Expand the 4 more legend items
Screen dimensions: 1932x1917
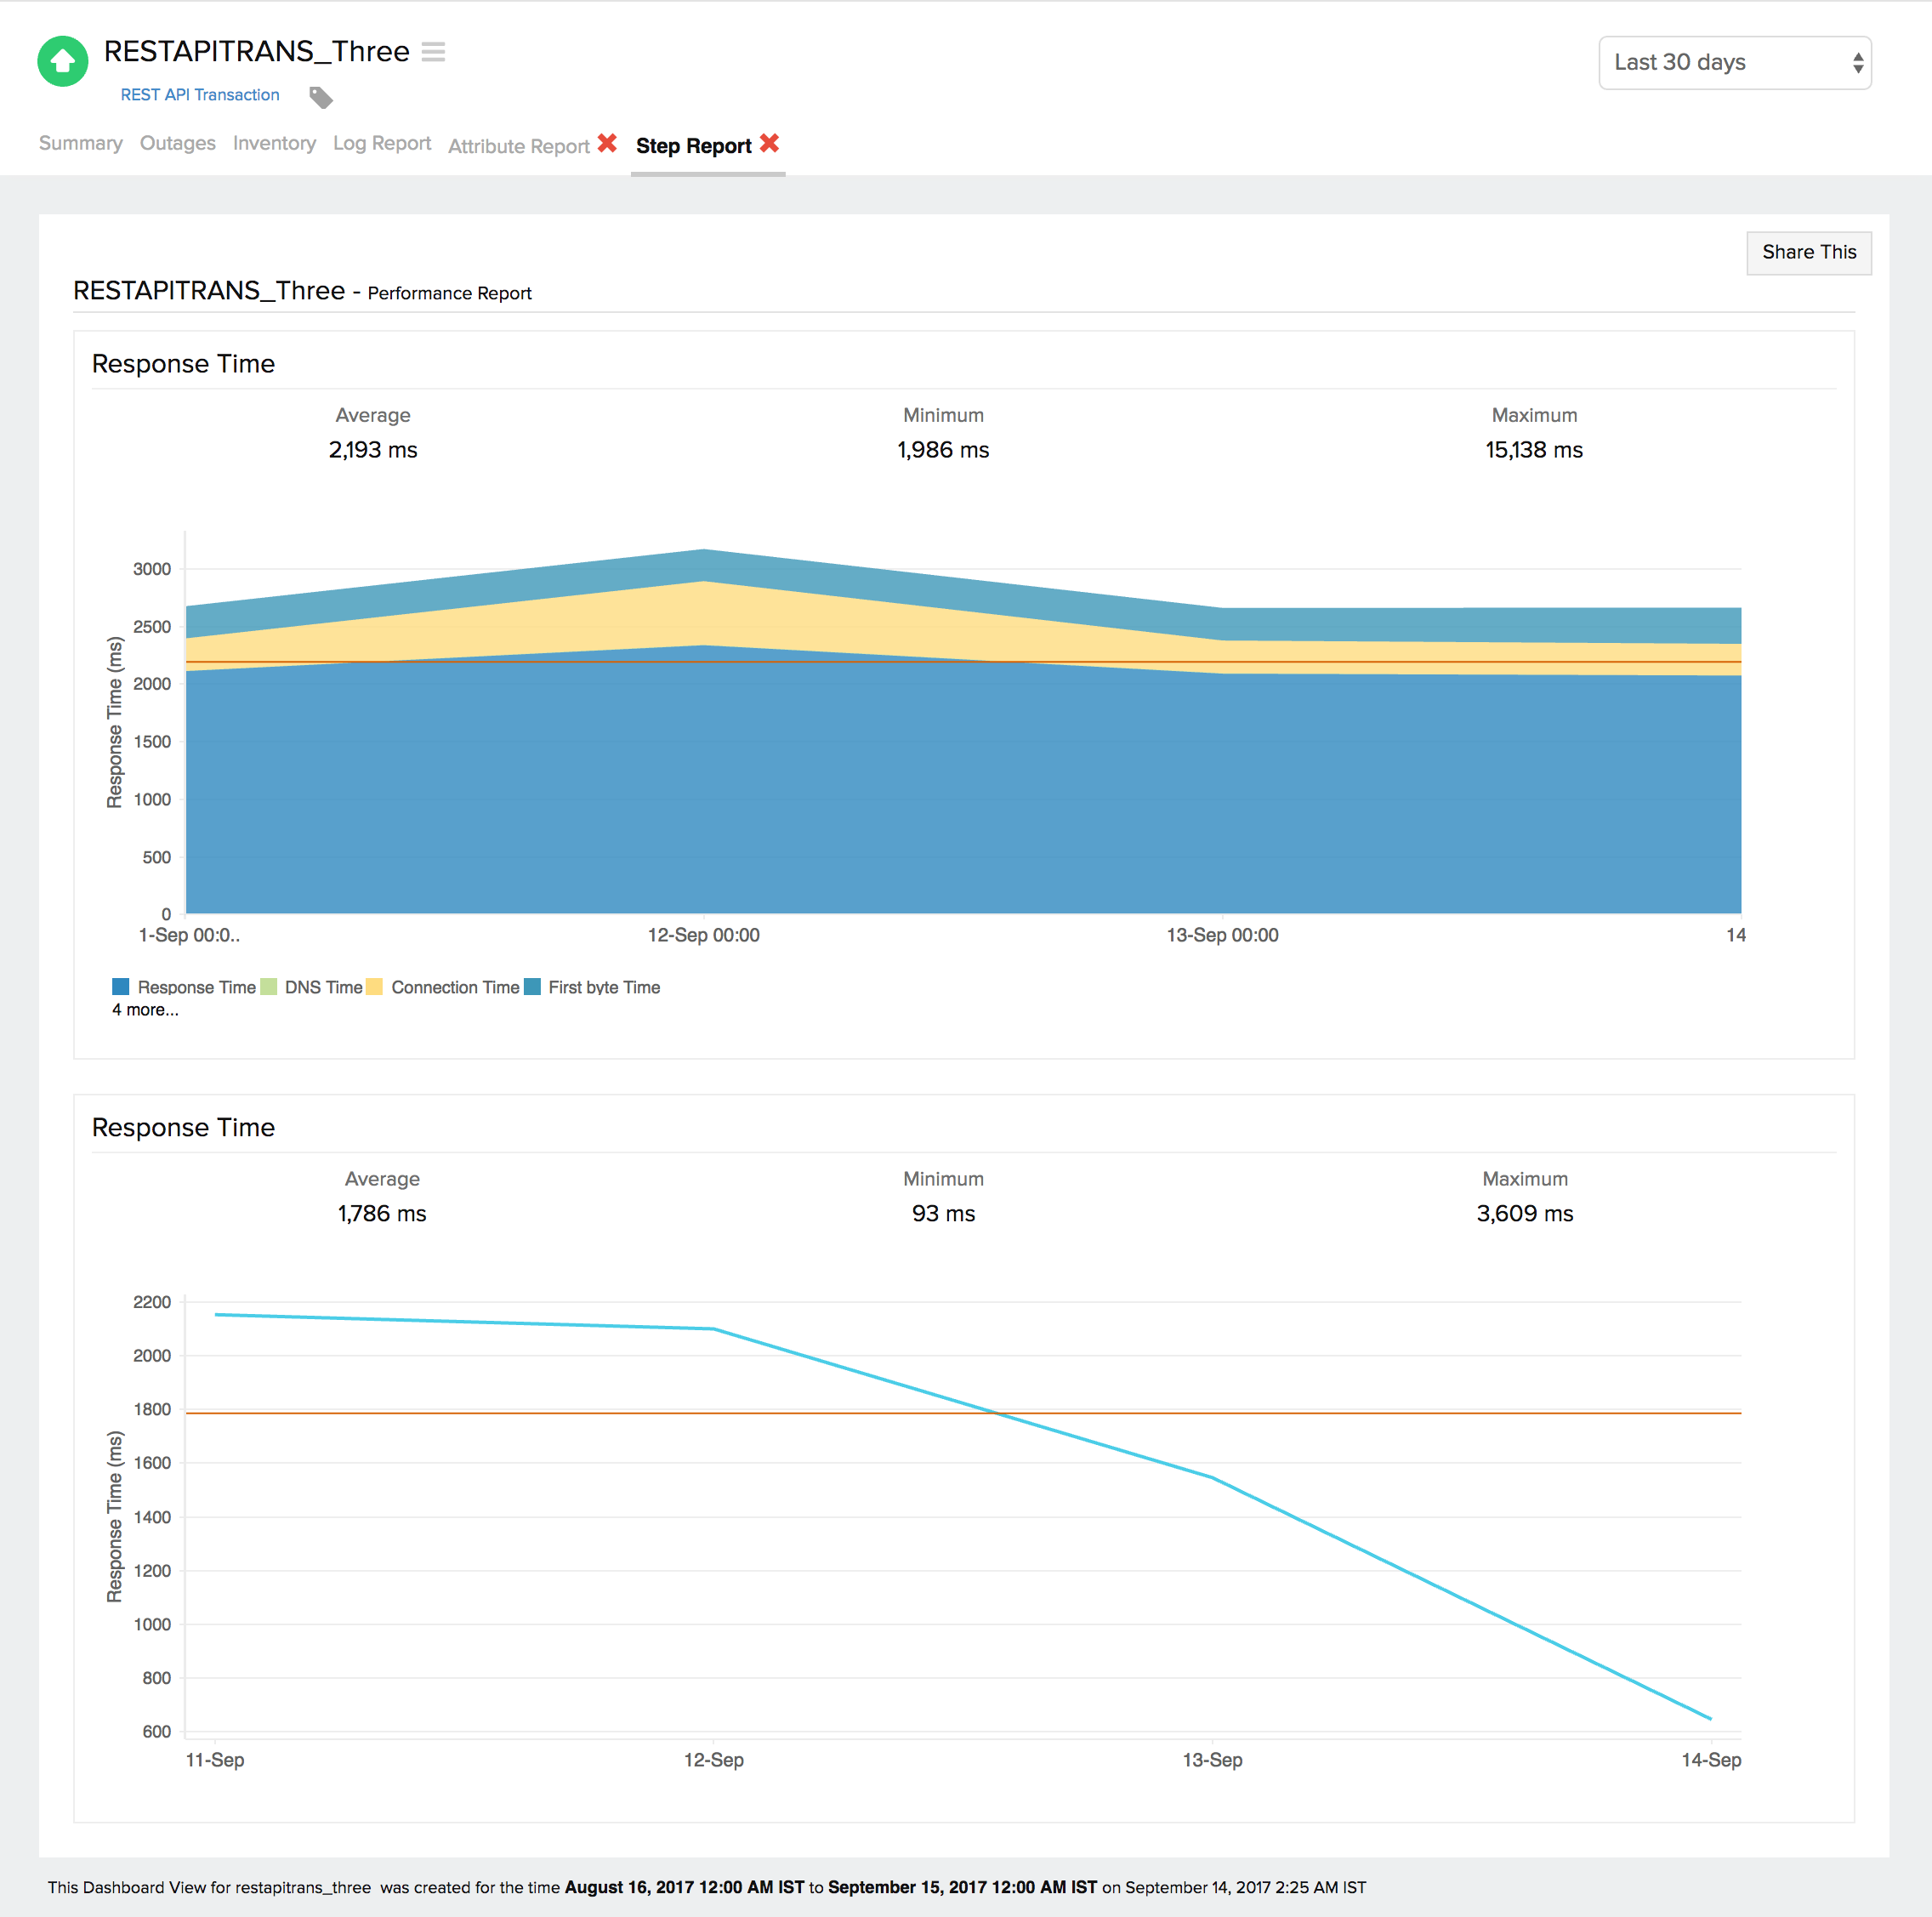(145, 1010)
